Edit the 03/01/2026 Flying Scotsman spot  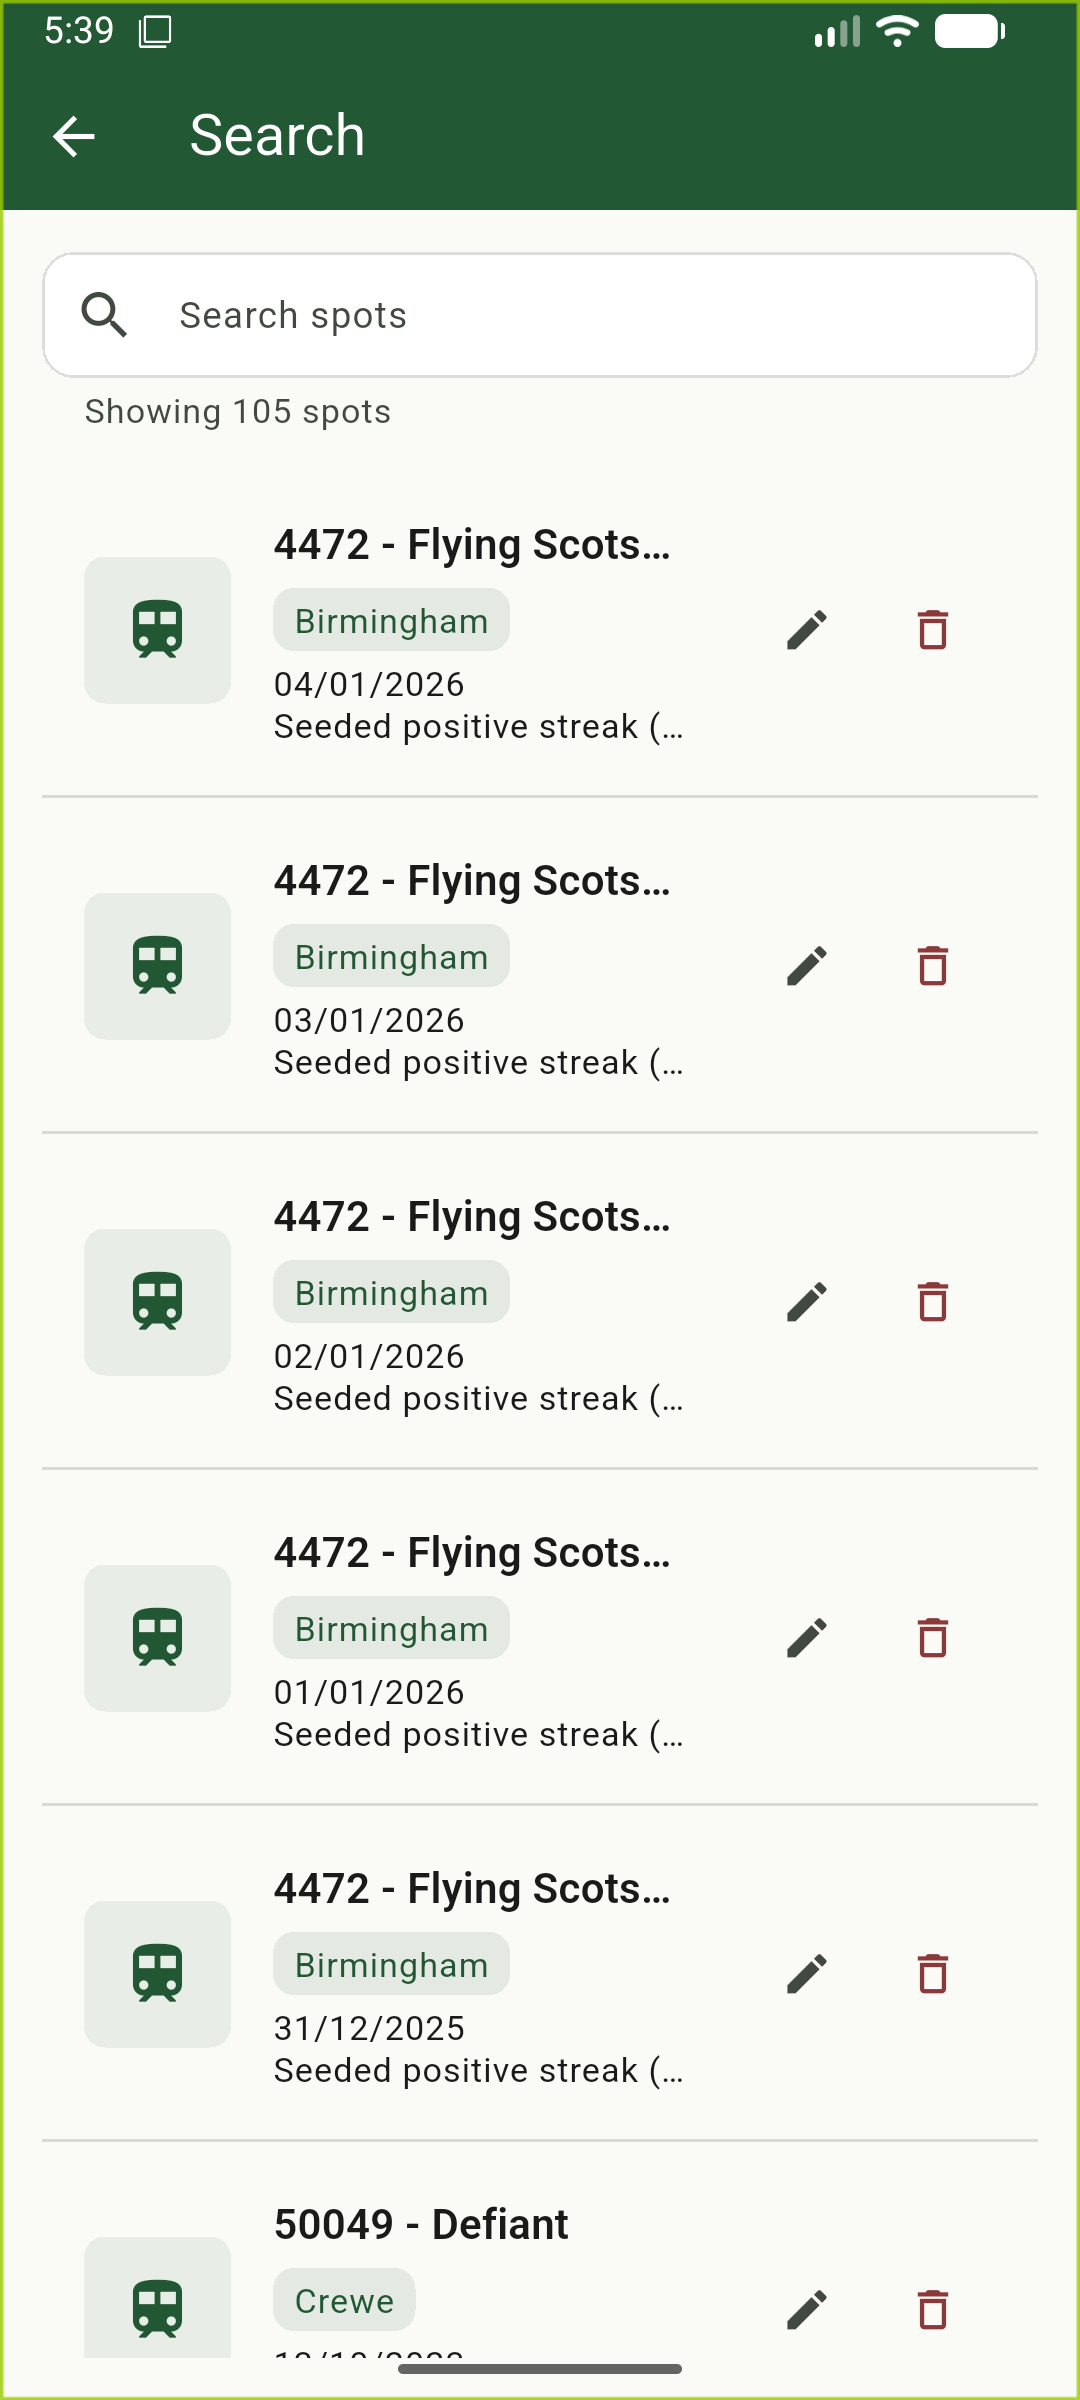(807, 966)
